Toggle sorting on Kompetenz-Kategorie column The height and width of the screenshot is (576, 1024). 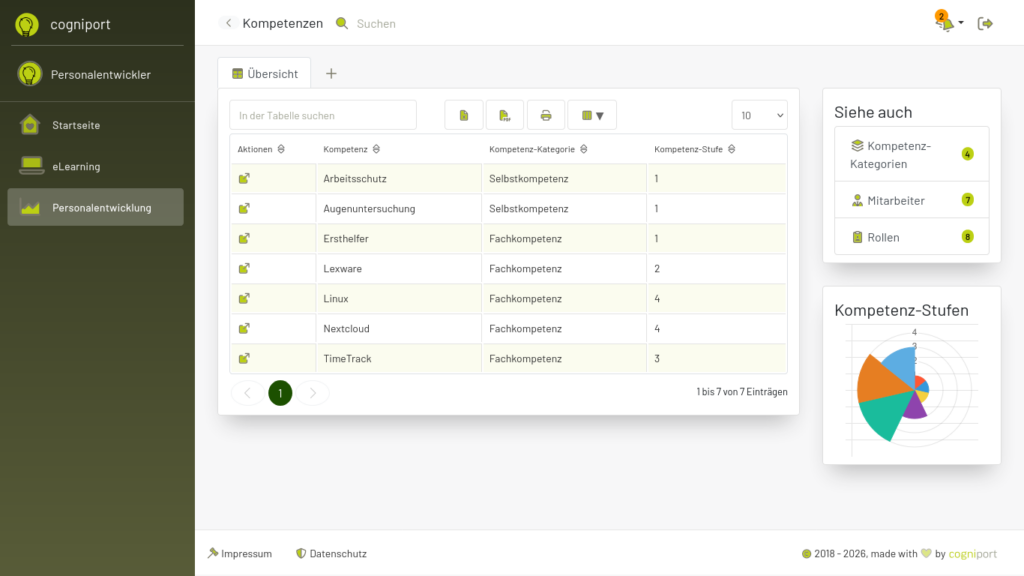click(583, 150)
